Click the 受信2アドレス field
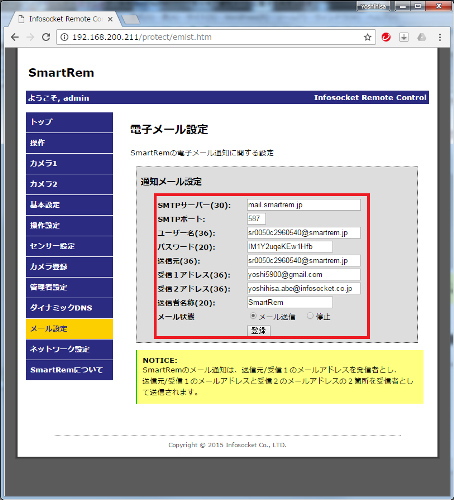This screenshot has width=454, height=500. [304, 289]
